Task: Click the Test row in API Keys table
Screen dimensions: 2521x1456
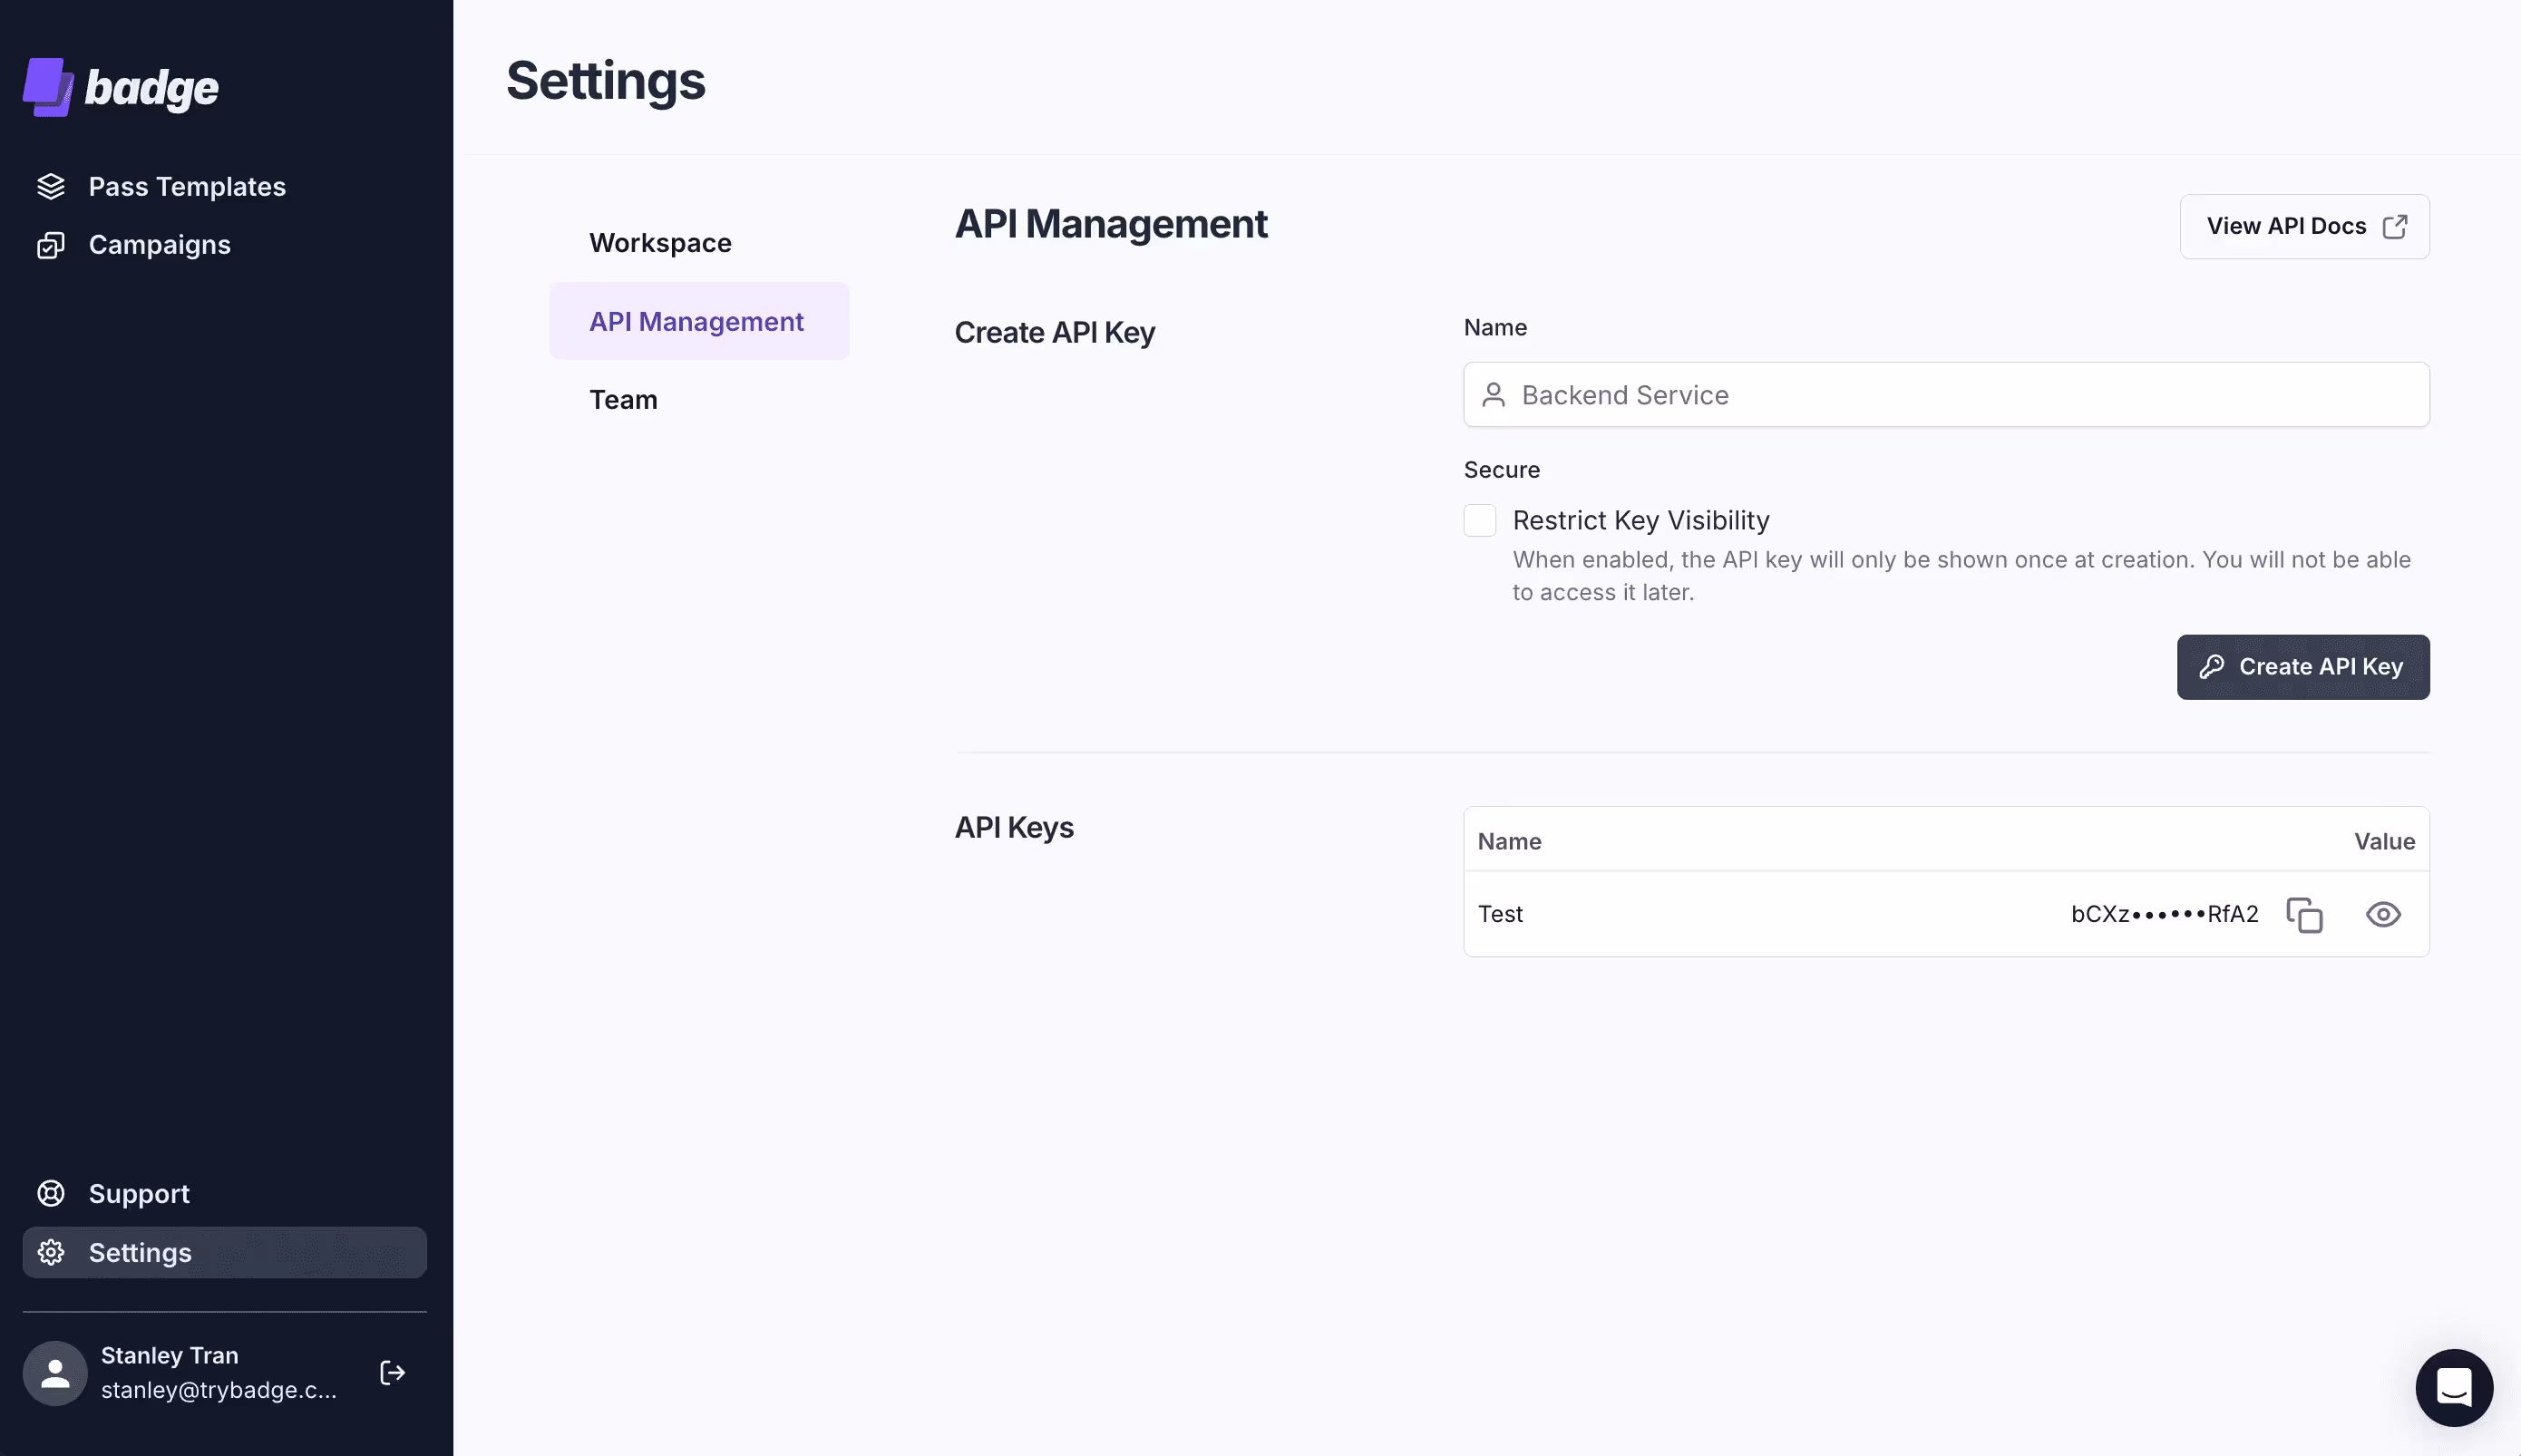Action: pyautogui.click(x=1500, y=914)
